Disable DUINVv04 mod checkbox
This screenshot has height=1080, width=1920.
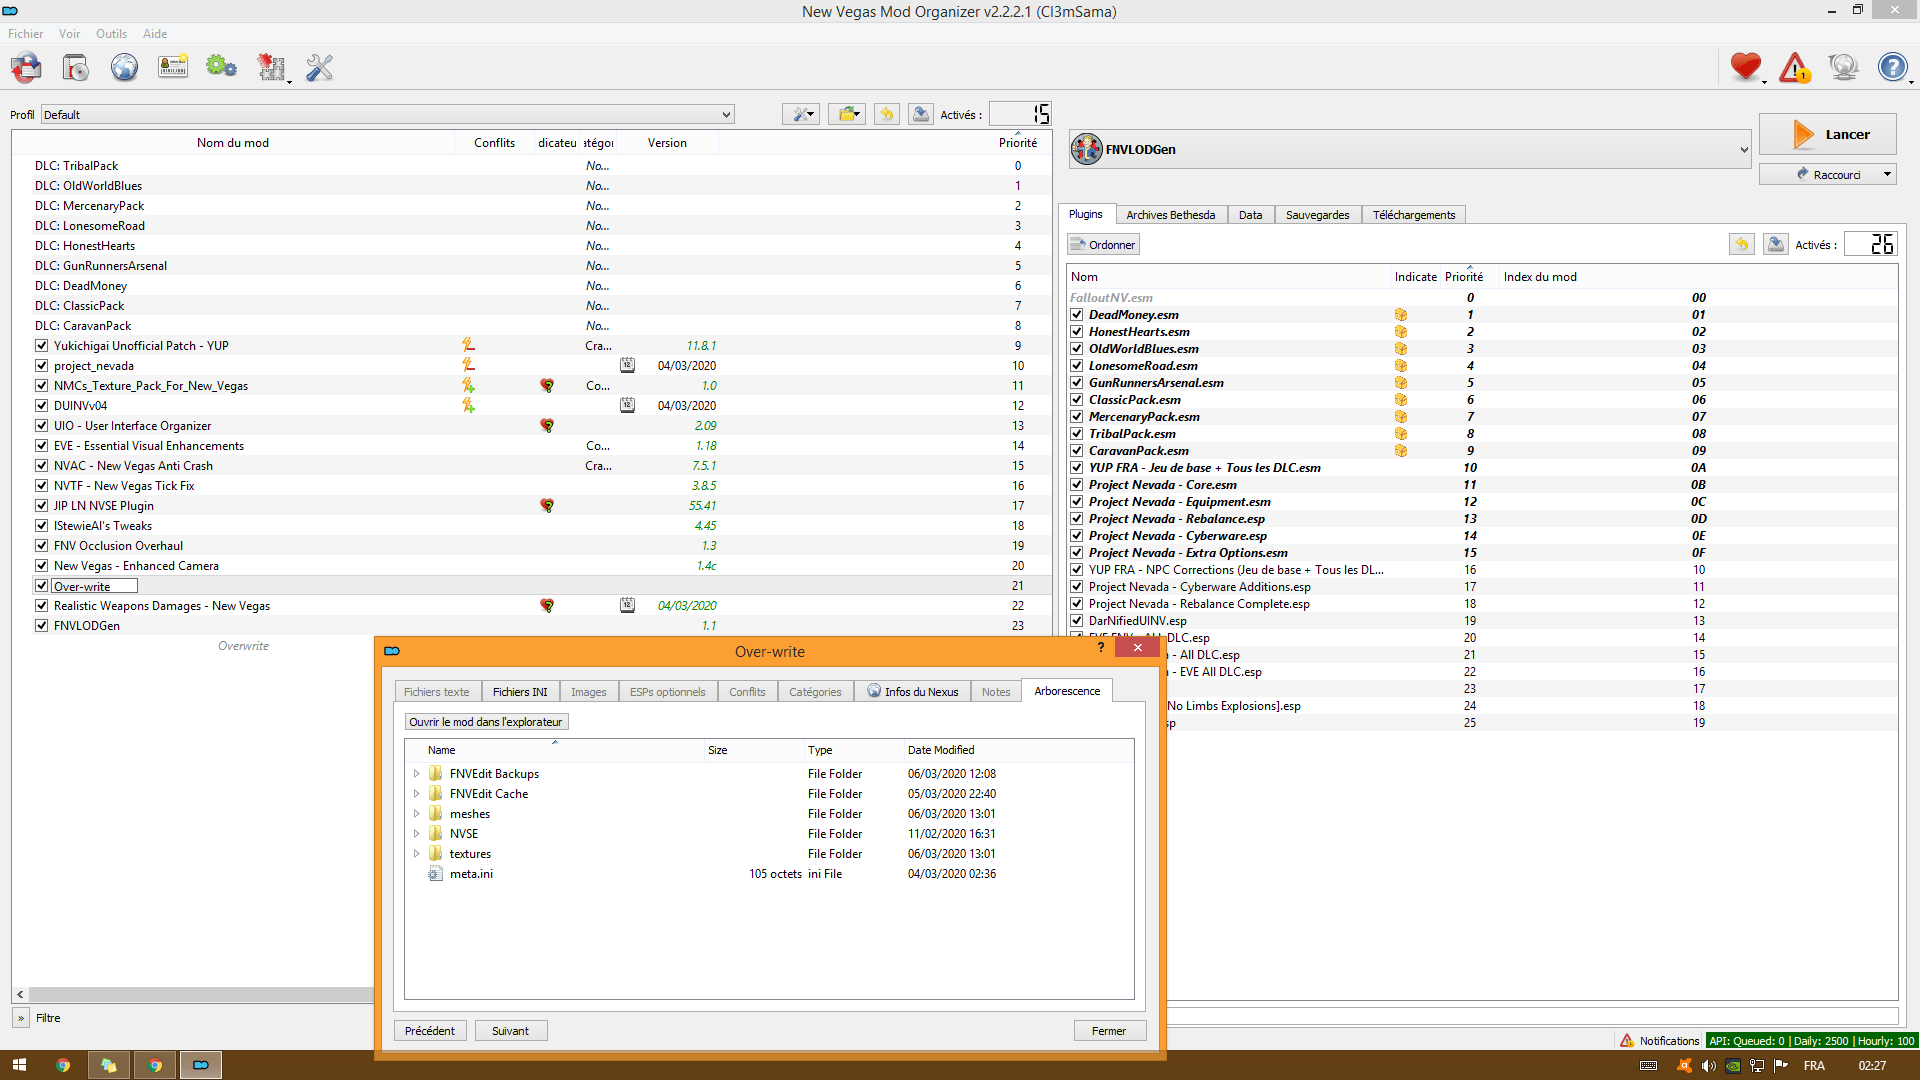(x=42, y=405)
